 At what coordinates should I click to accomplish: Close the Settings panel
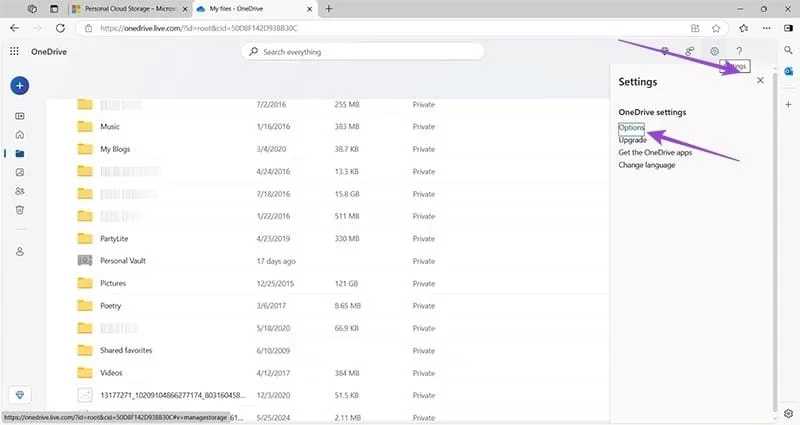point(760,80)
